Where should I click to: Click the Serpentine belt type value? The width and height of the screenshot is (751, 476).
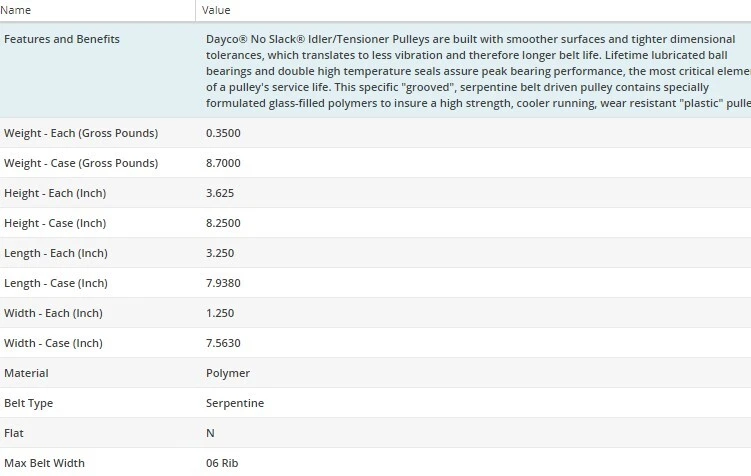click(233, 403)
